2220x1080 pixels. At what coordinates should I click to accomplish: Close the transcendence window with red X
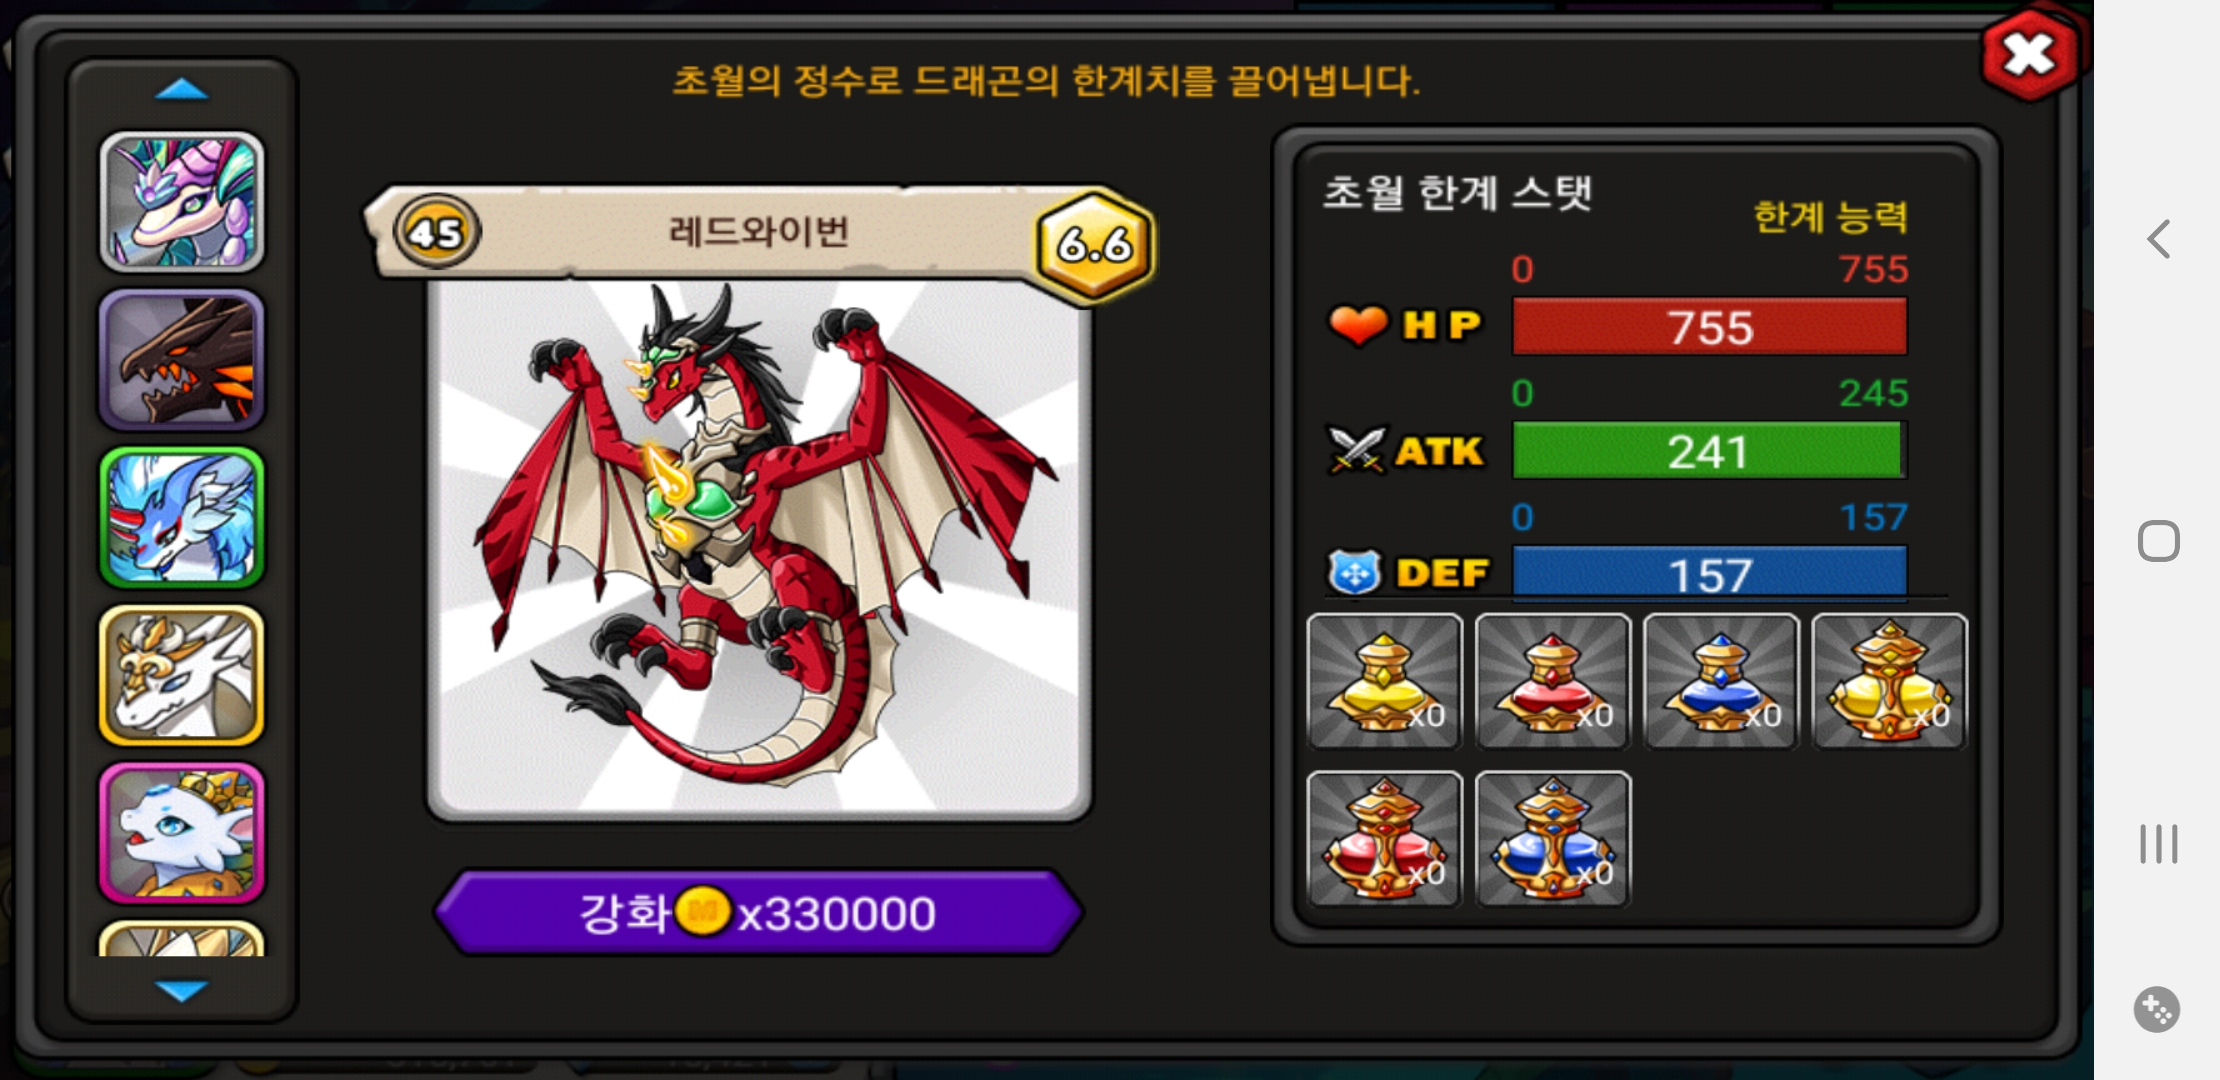pos(2029,55)
